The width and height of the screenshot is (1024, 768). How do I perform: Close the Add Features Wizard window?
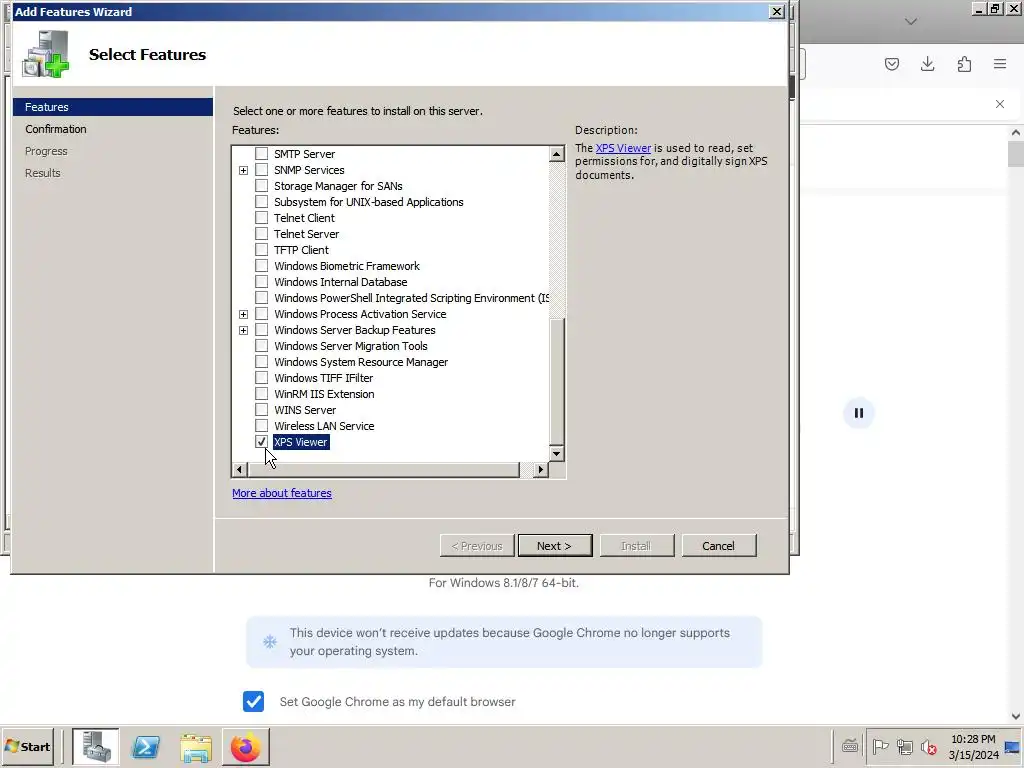pos(776,12)
